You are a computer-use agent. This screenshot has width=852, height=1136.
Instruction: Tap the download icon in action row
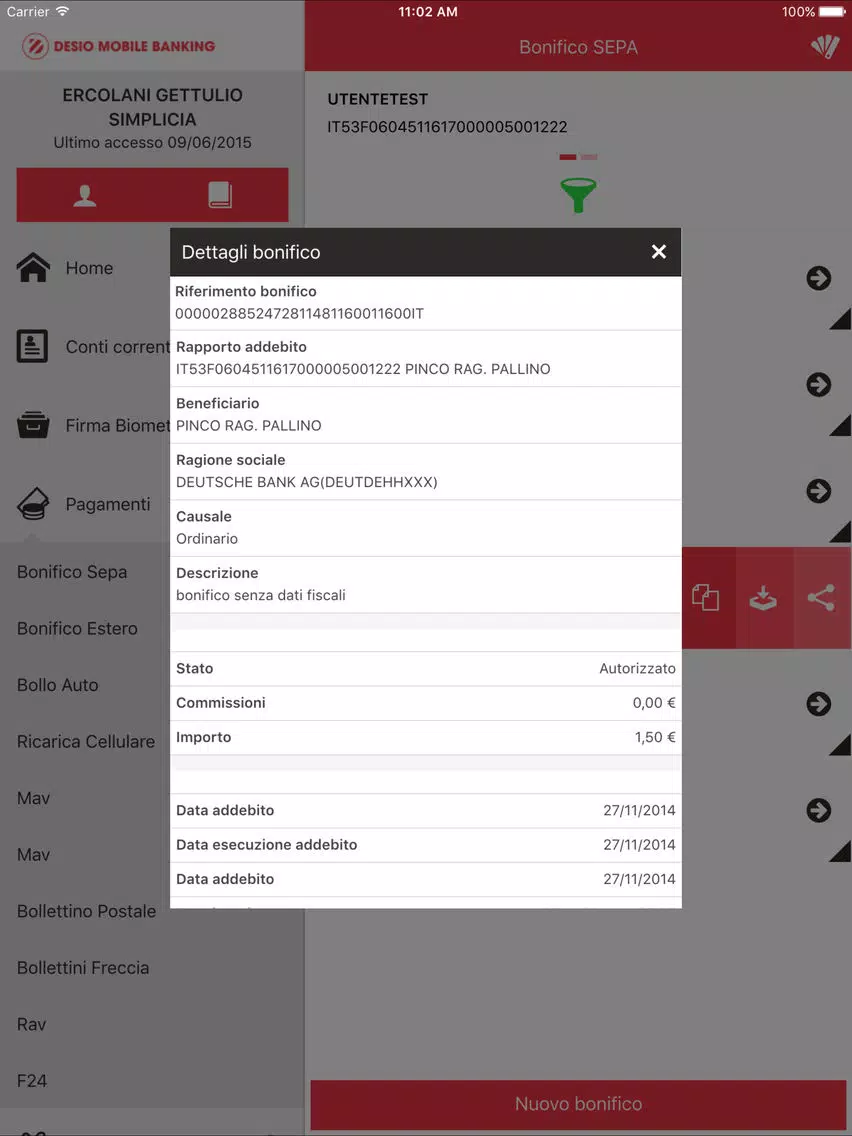pos(763,598)
